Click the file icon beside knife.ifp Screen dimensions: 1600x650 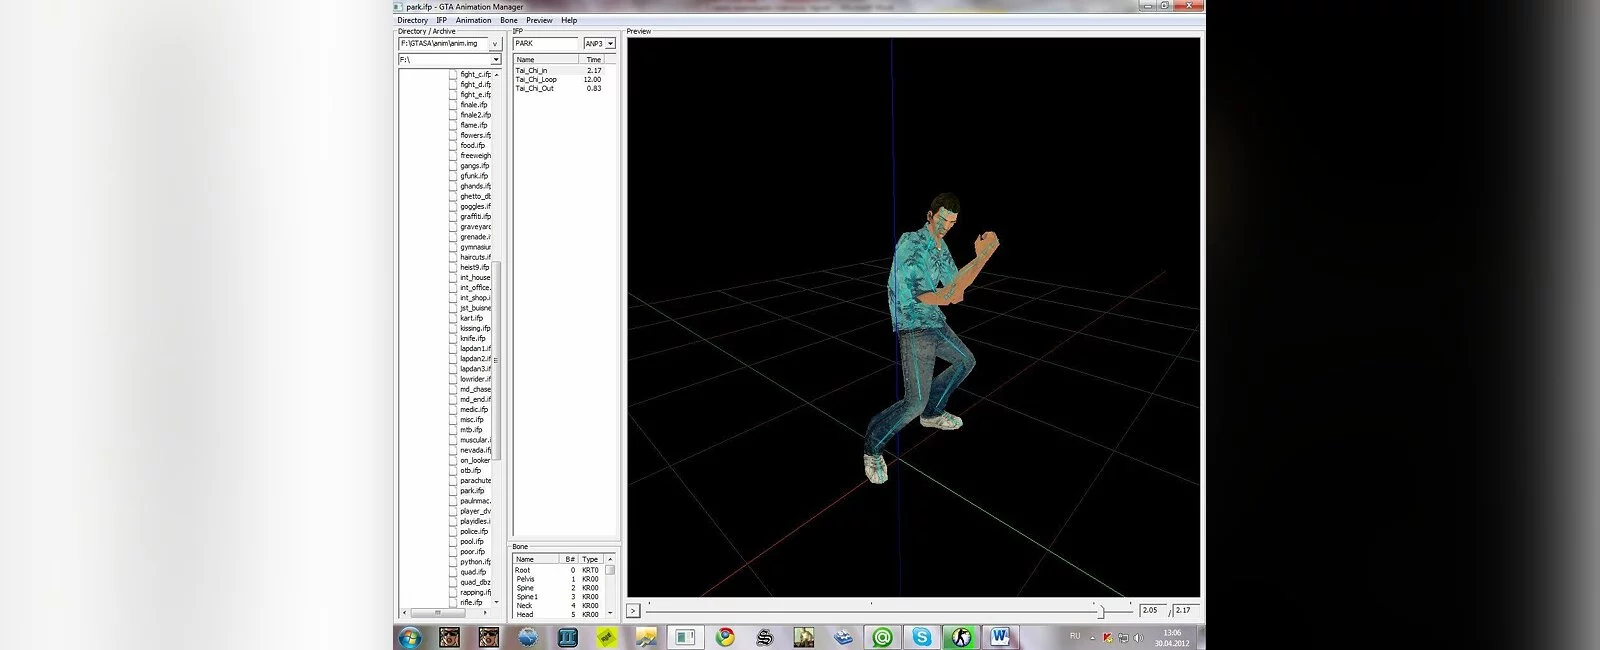pyautogui.click(x=453, y=338)
